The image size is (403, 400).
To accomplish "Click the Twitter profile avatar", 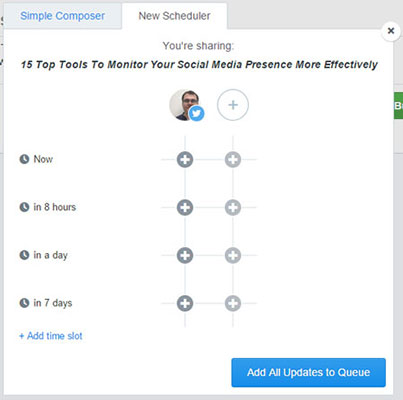I will click(185, 105).
